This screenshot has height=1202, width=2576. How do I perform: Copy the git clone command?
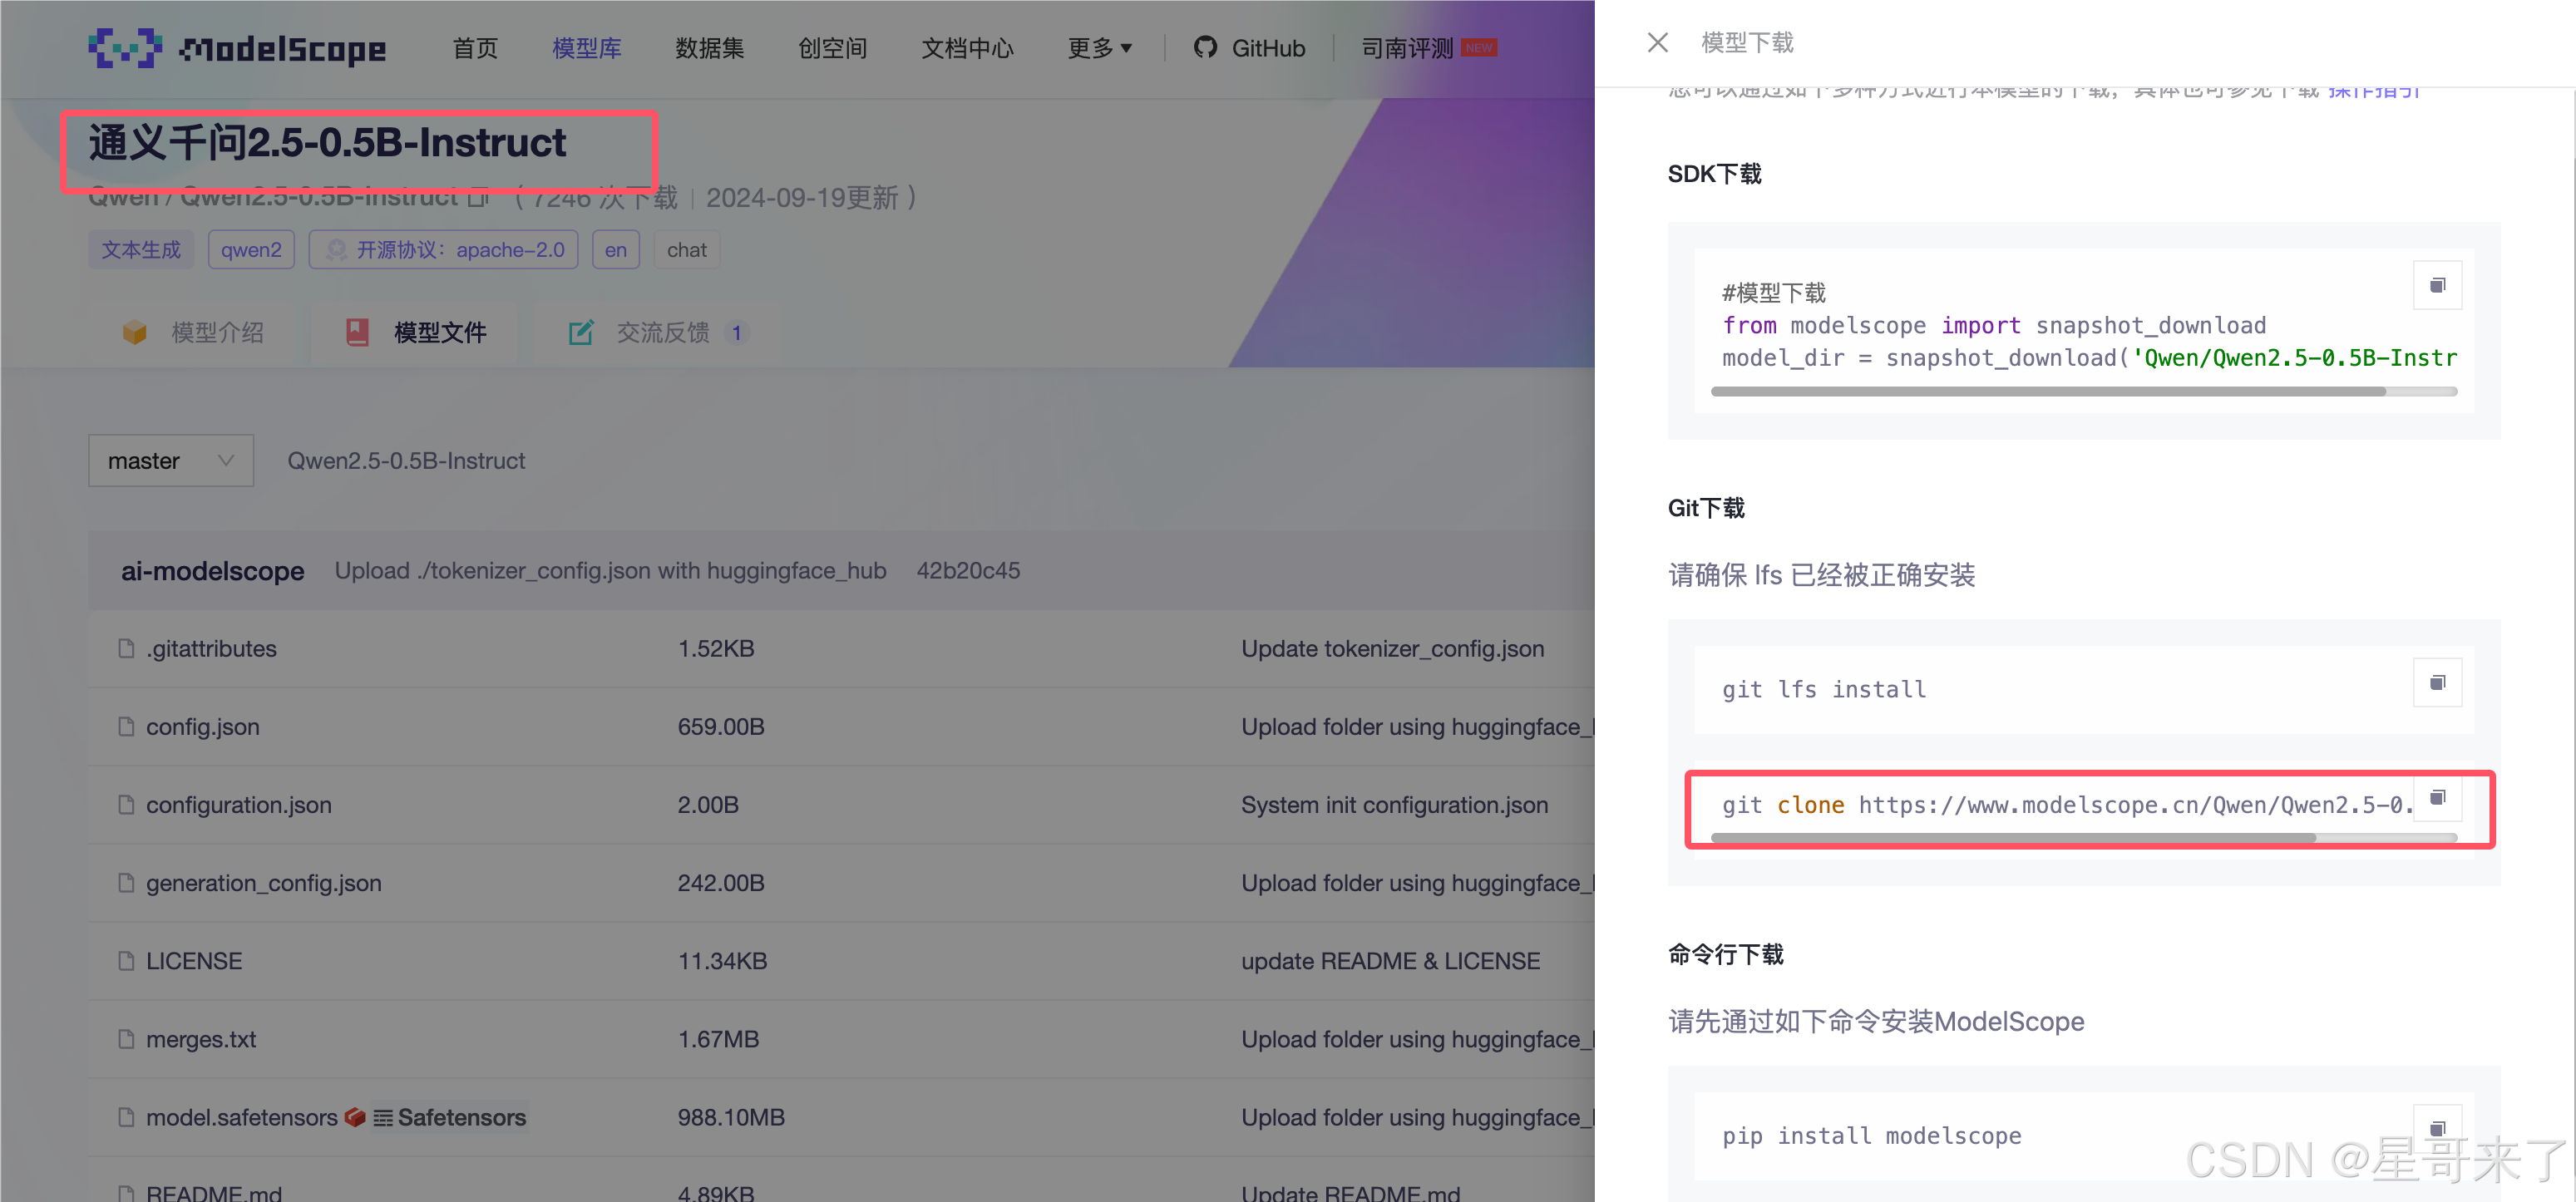click(2437, 798)
